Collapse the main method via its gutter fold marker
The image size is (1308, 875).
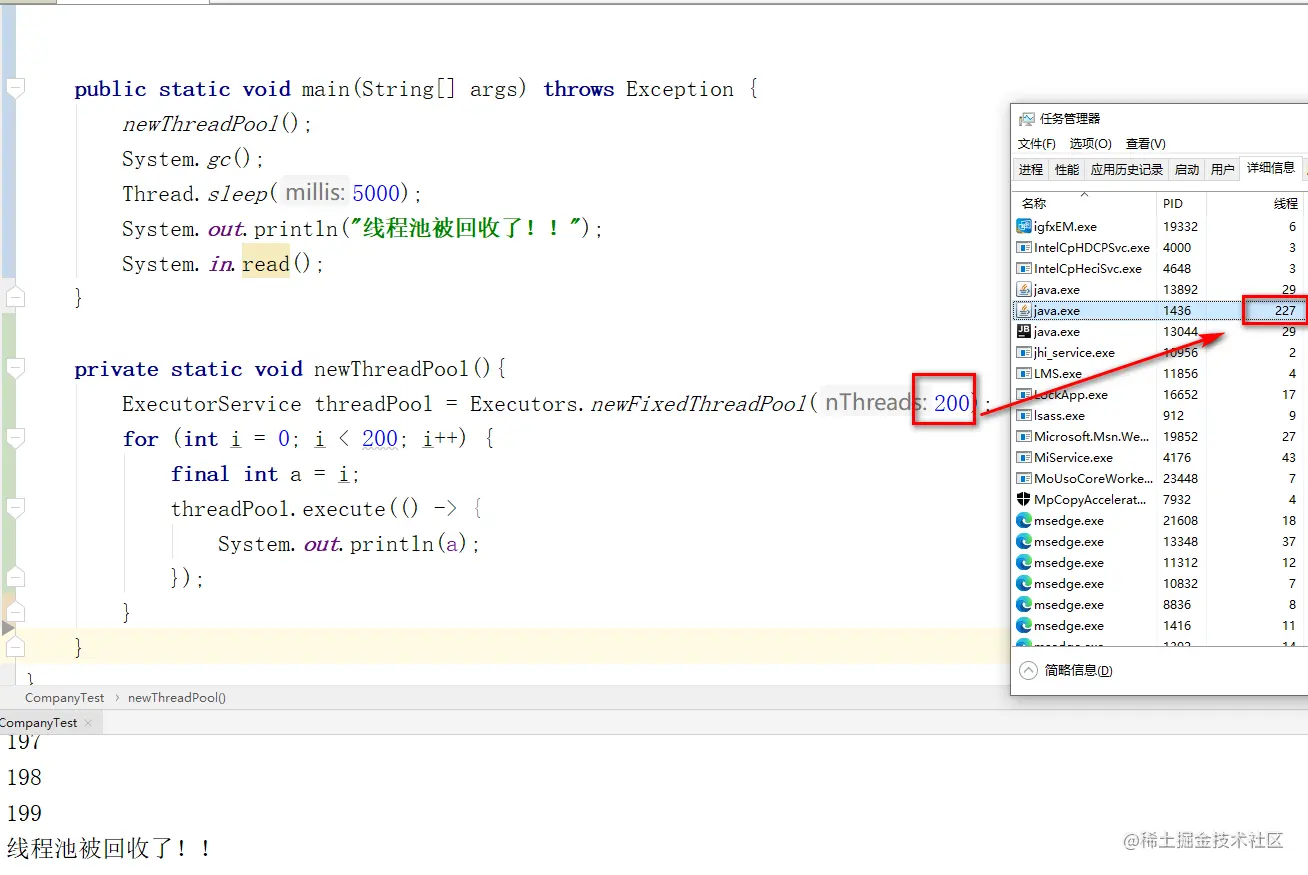[x=15, y=88]
